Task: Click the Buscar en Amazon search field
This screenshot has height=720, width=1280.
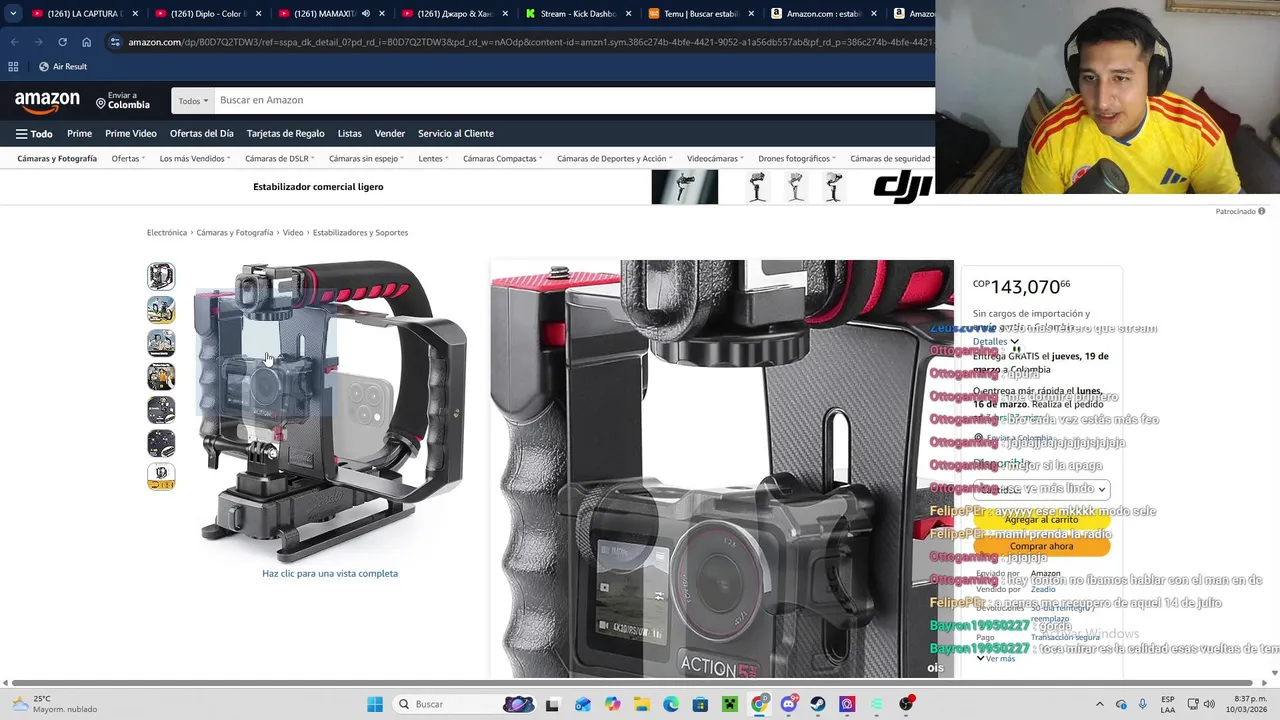Action: pos(575,100)
